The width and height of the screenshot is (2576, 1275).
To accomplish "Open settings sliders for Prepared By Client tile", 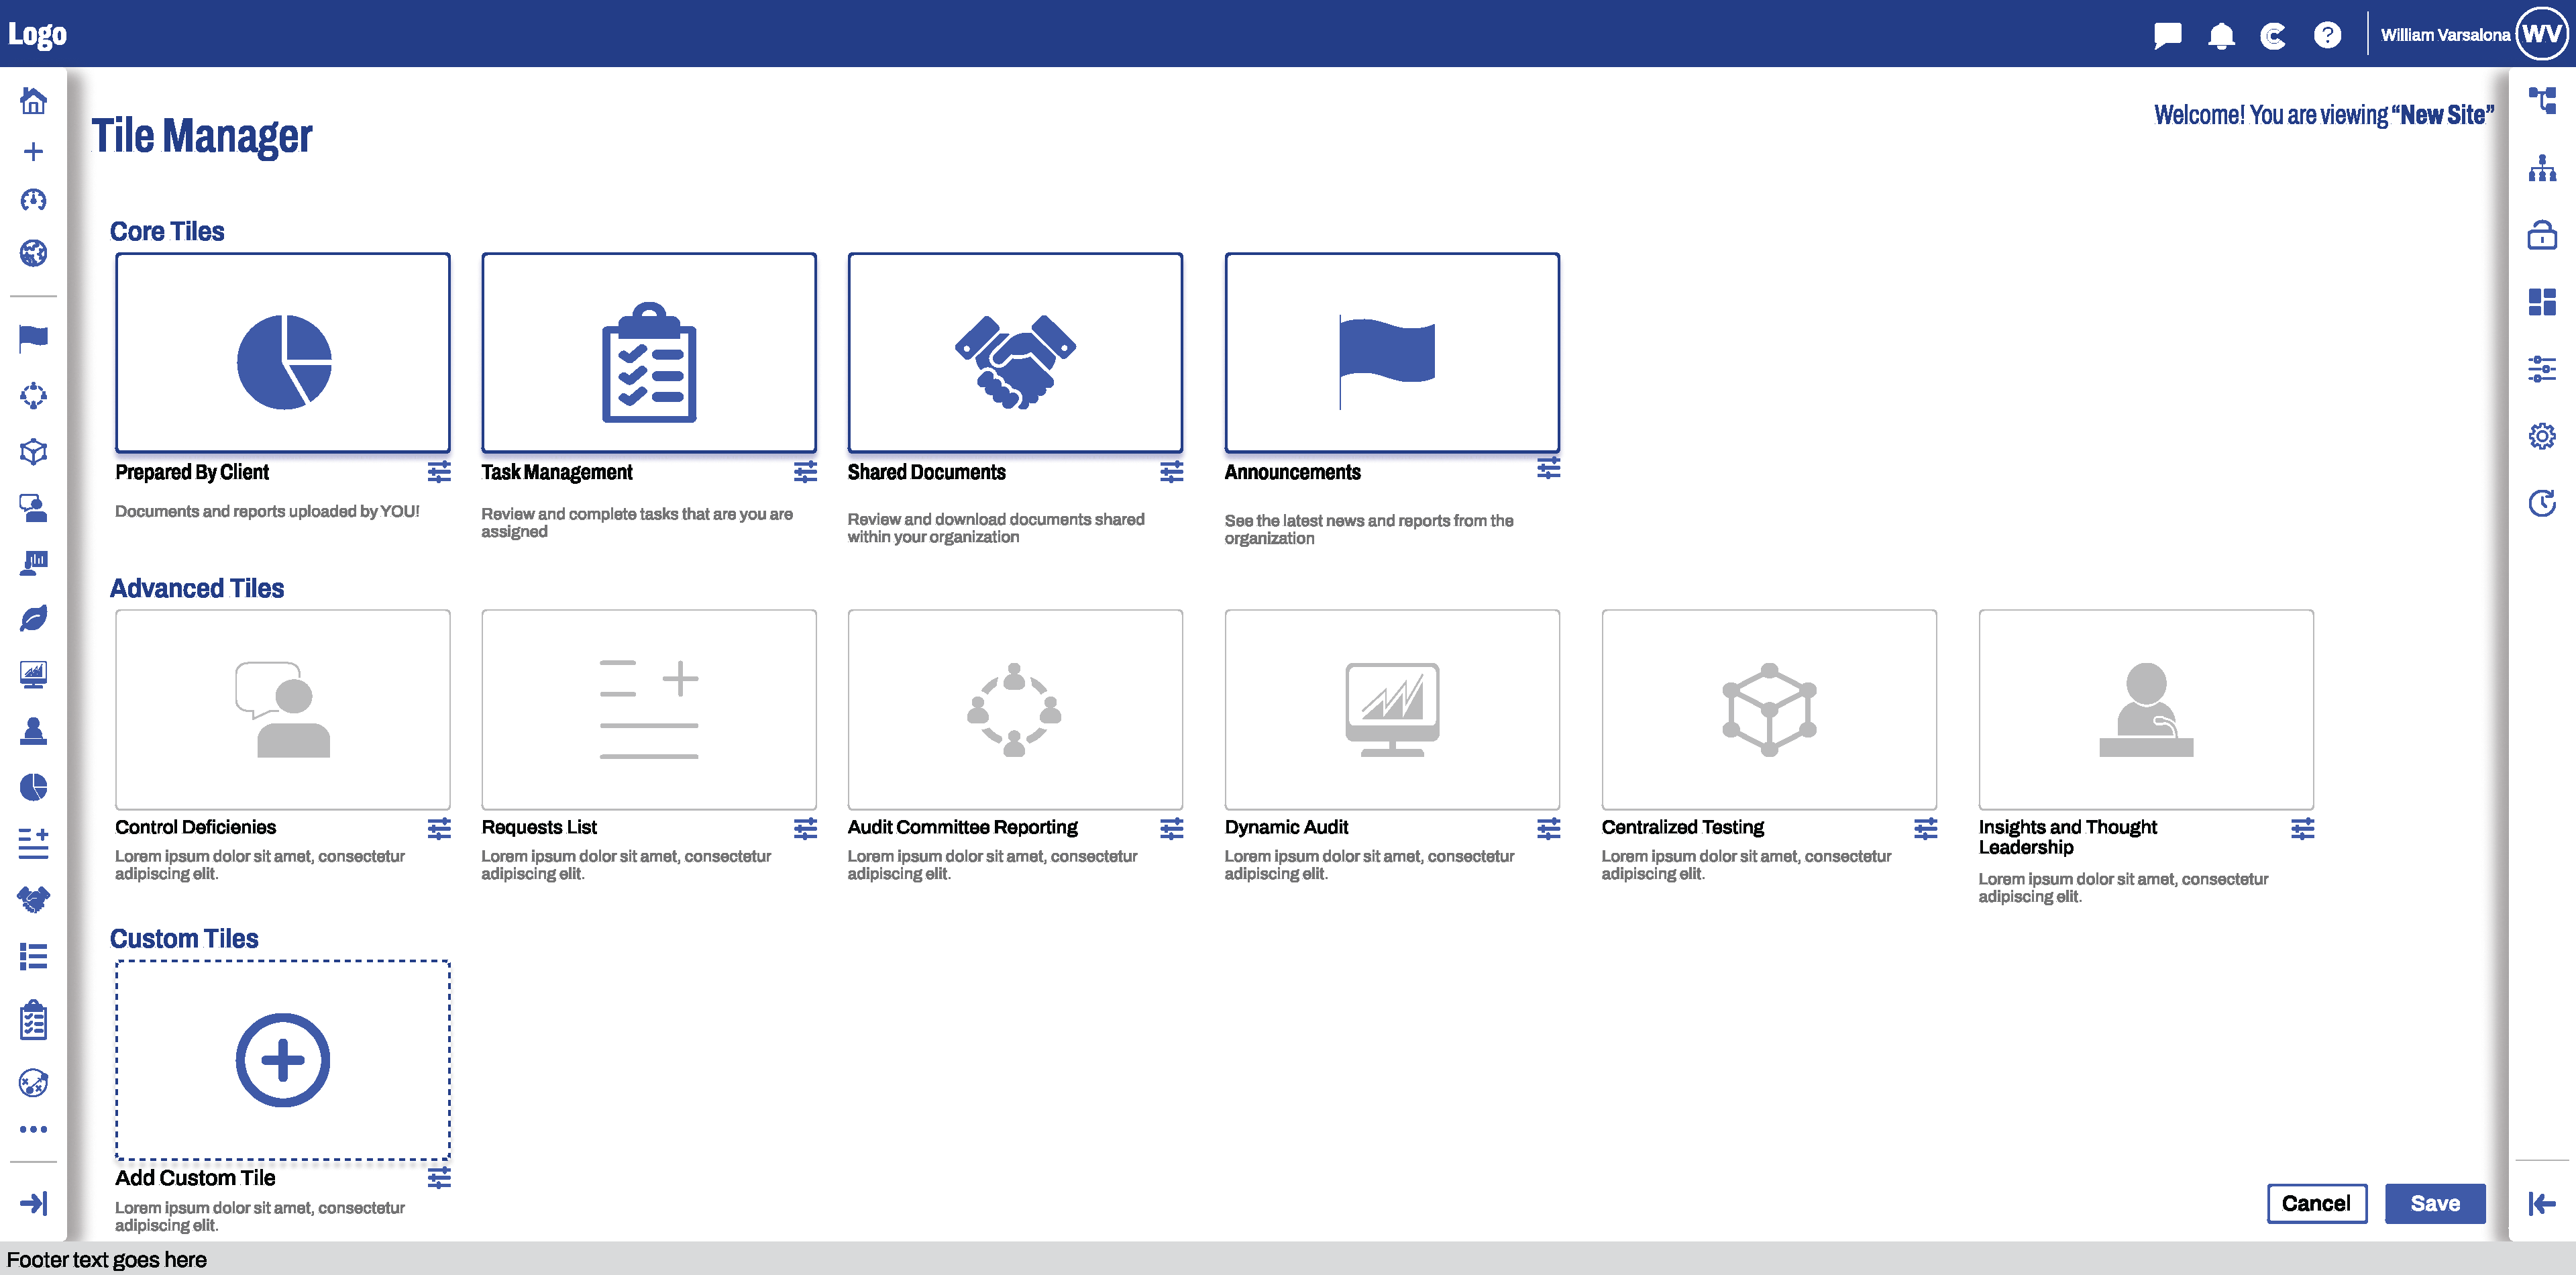I will pos(439,472).
